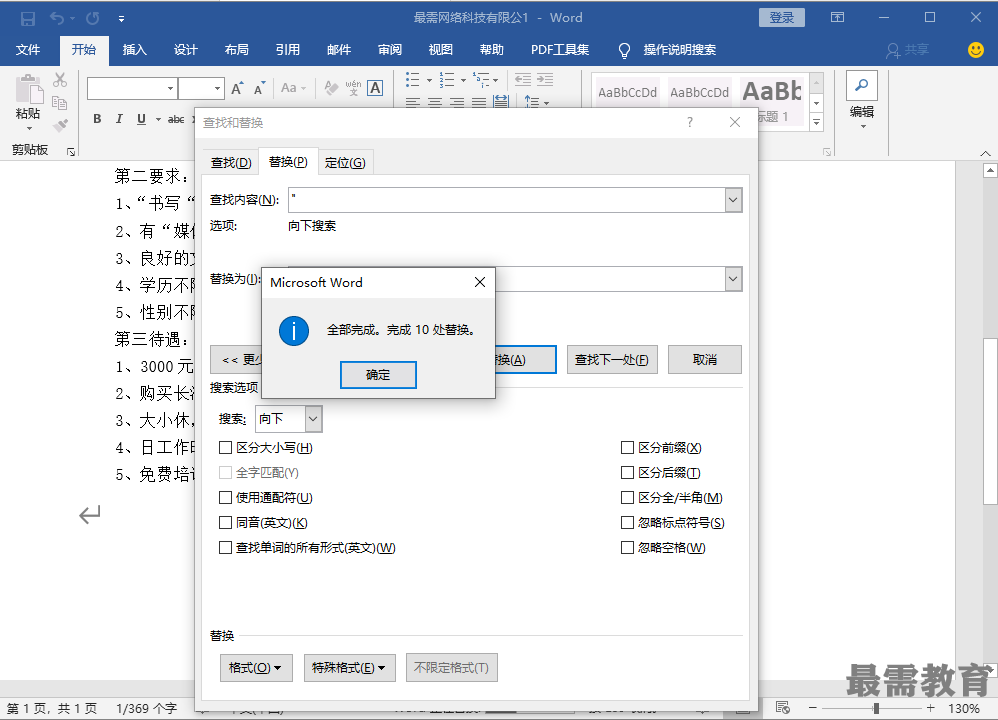Viewport: 998px width, 720px height.
Task: Enable 忽略空格(W) checkbox
Action: tap(628, 547)
